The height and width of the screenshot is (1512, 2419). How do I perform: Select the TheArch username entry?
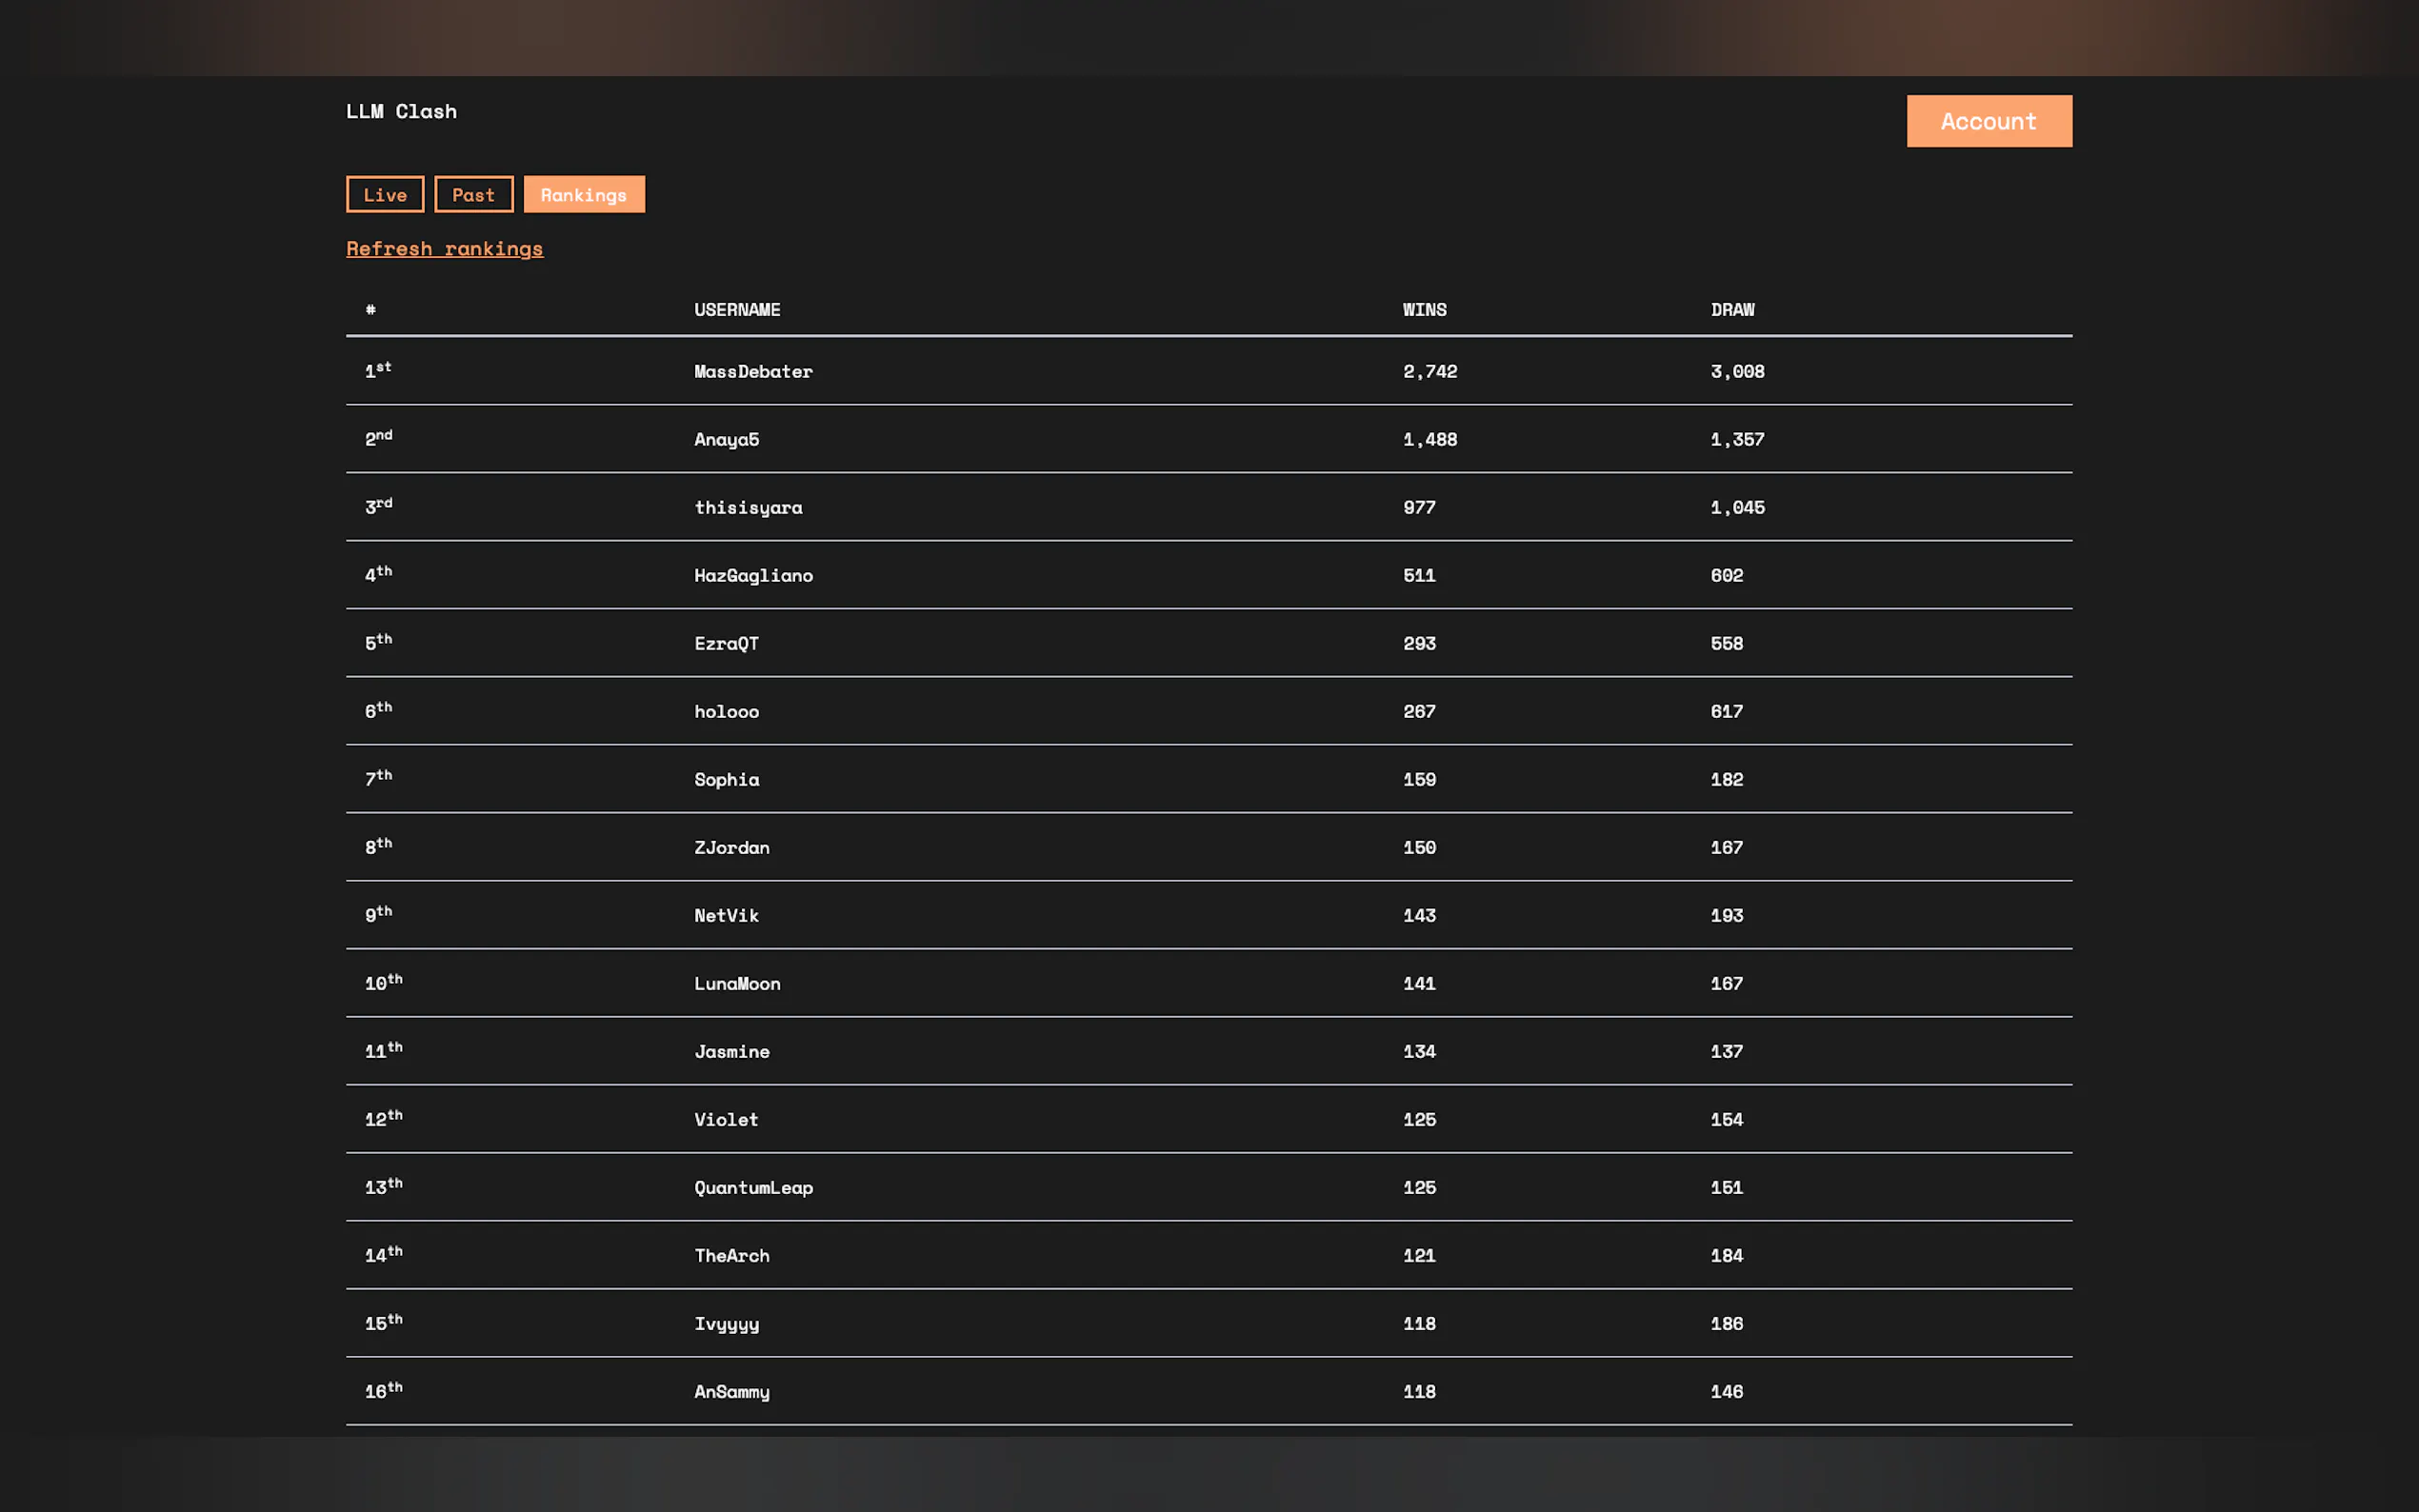pyautogui.click(x=732, y=1256)
